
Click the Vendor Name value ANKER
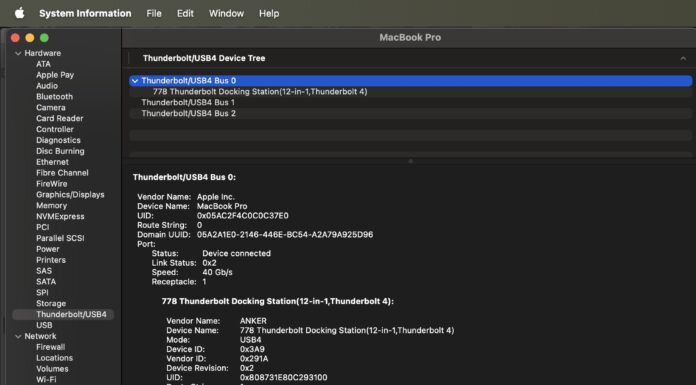[x=253, y=321]
